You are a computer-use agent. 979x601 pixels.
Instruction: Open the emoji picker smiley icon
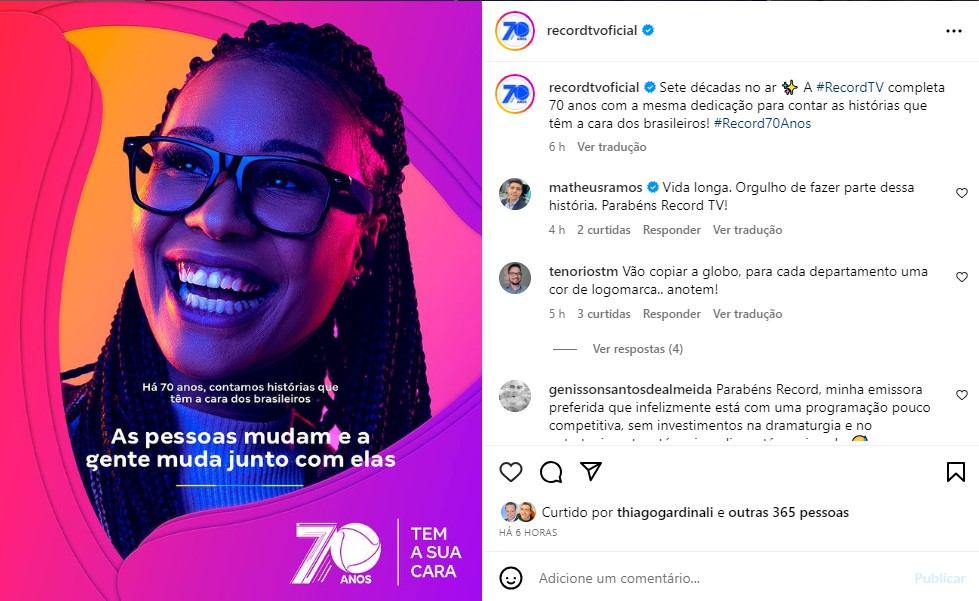[x=511, y=578]
